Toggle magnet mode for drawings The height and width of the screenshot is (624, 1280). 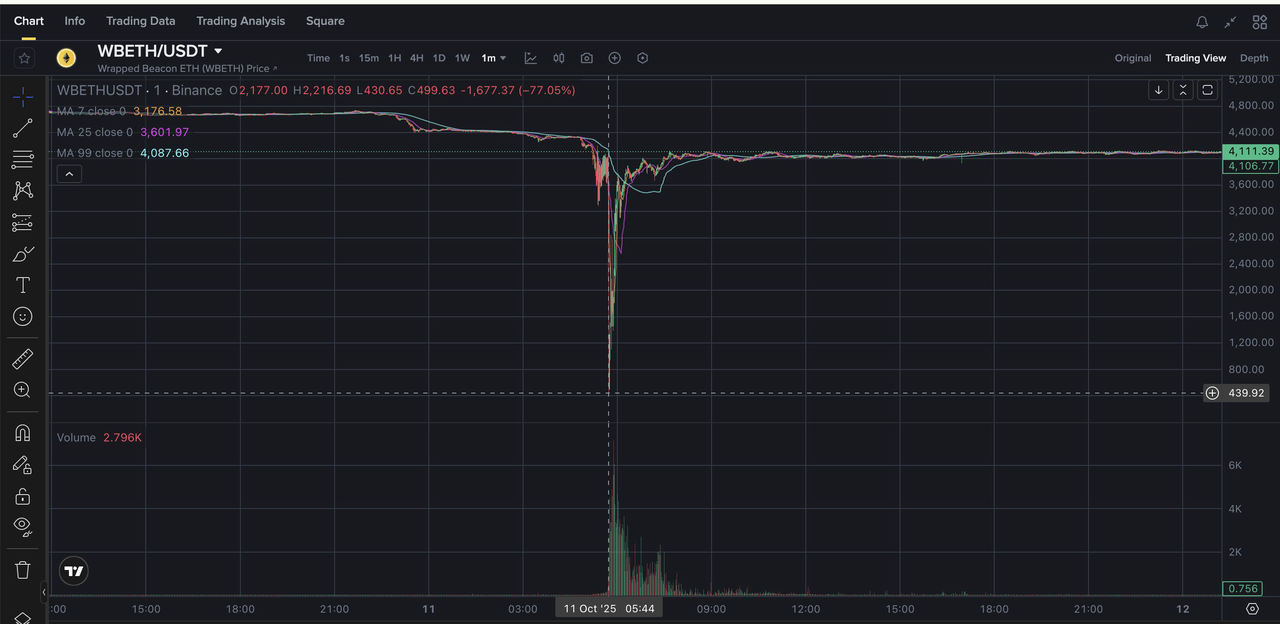pyautogui.click(x=22, y=433)
